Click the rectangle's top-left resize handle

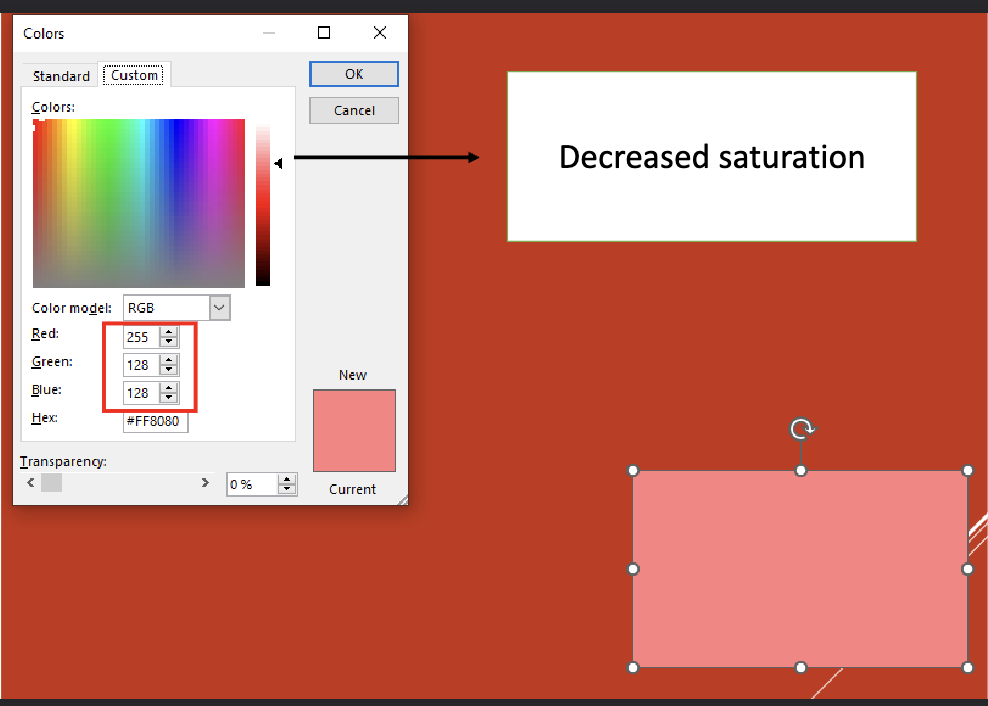click(633, 470)
